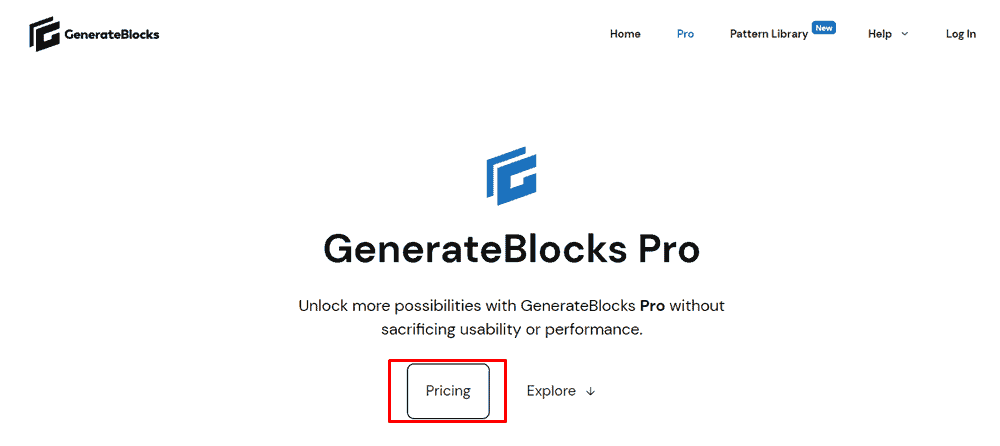Click the 'Unlock more possibilities' tagline text
1000x446 pixels.
click(x=511, y=306)
